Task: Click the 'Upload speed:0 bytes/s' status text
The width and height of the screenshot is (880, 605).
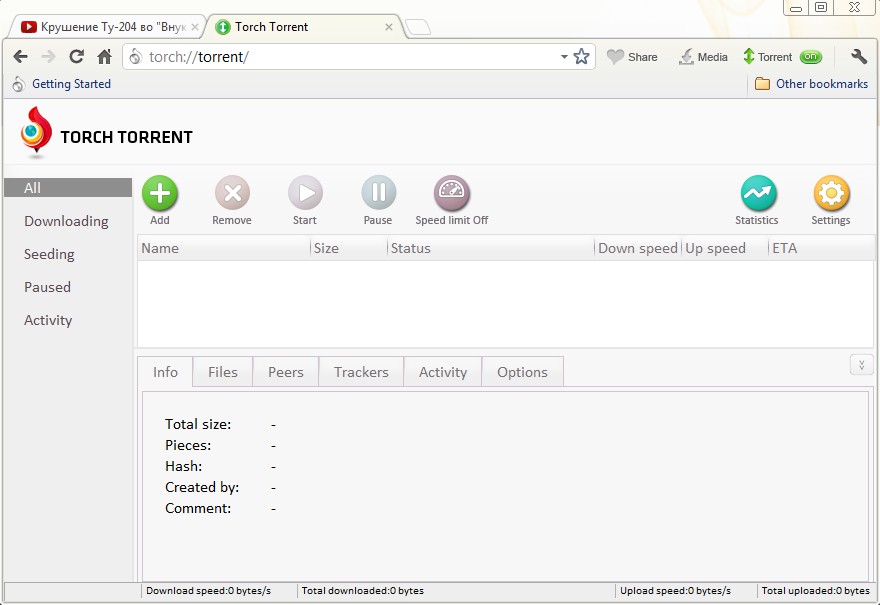Action: (x=675, y=590)
